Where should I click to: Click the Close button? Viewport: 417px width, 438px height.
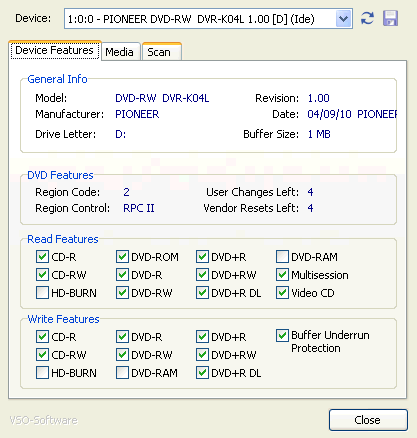click(368, 420)
